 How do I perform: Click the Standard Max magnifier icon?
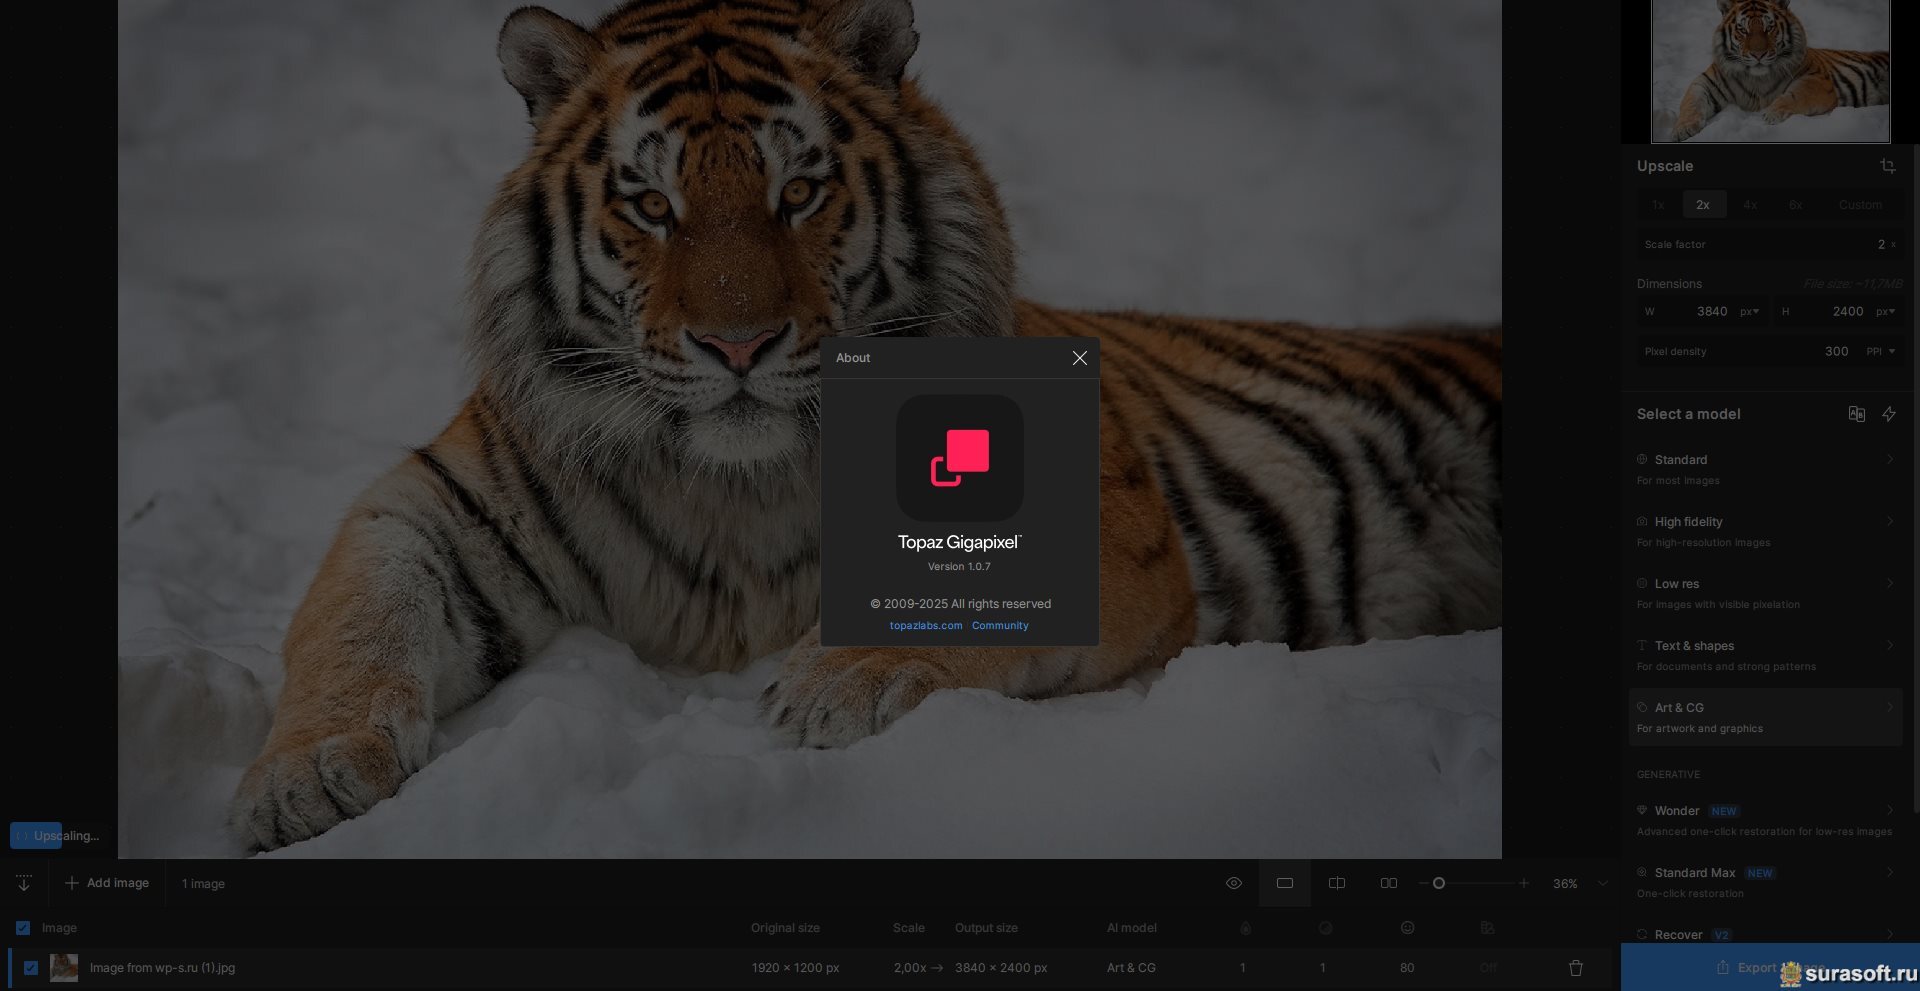pyautogui.click(x=1642, y=873)
